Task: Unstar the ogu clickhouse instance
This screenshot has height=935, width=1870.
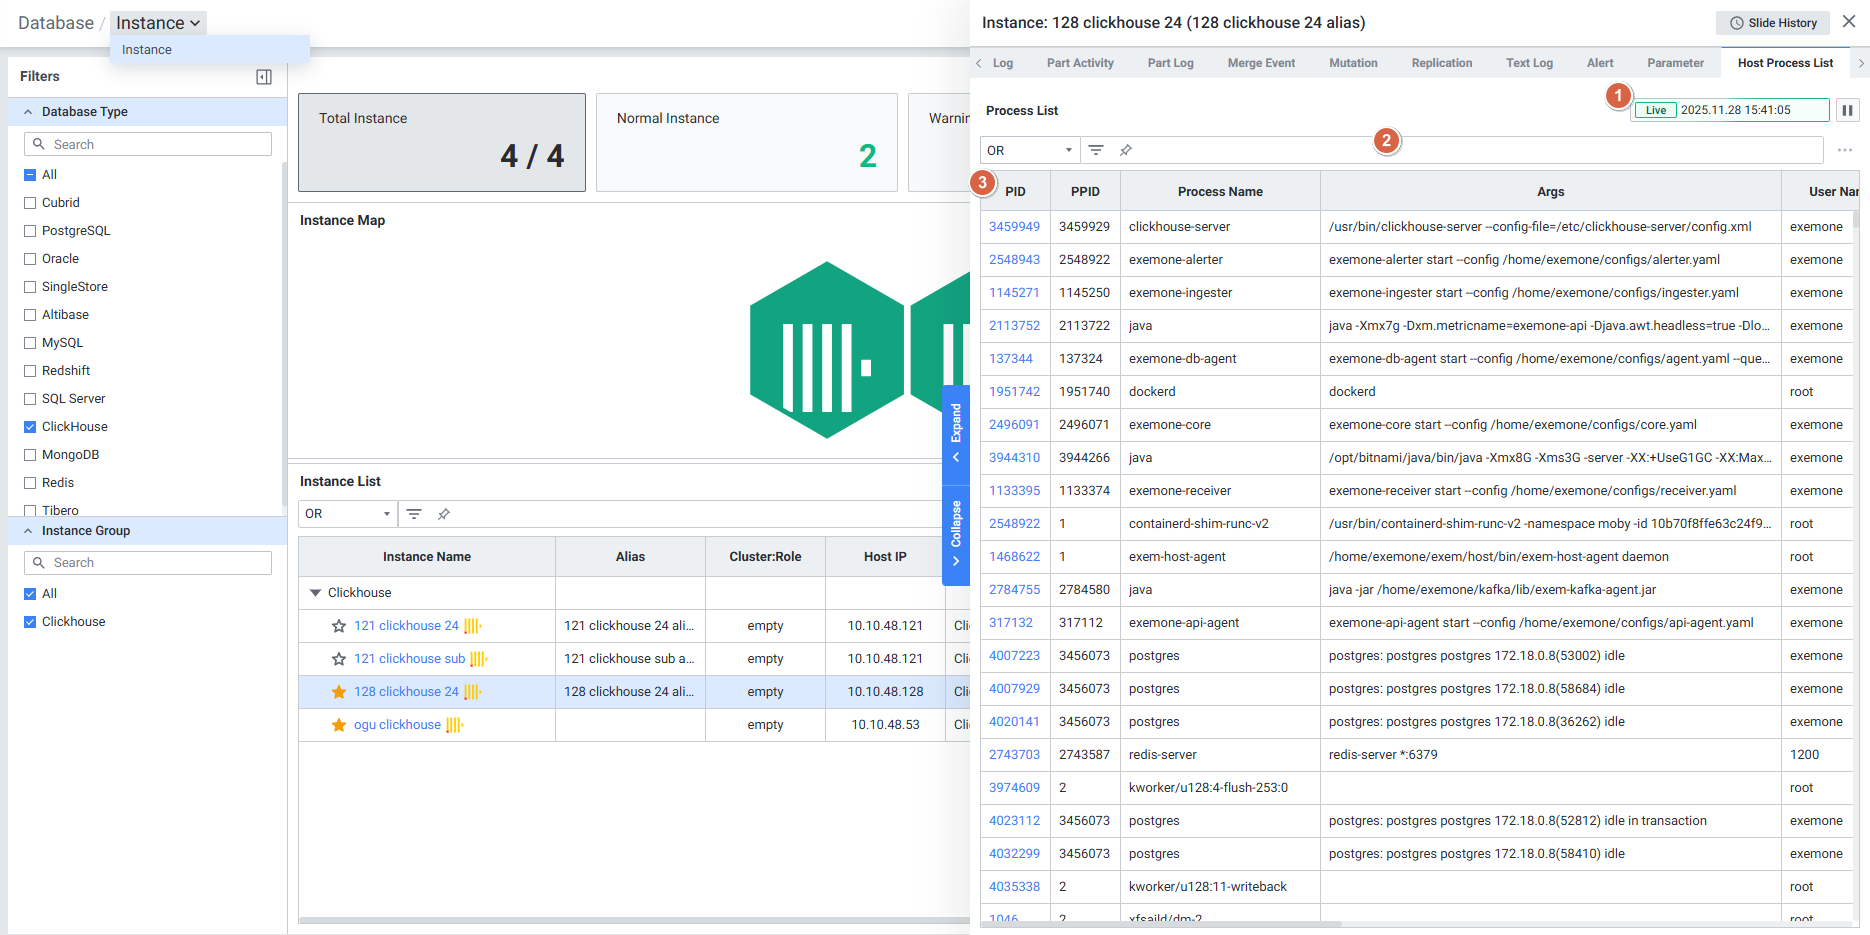Action: (x=339, y=725)
